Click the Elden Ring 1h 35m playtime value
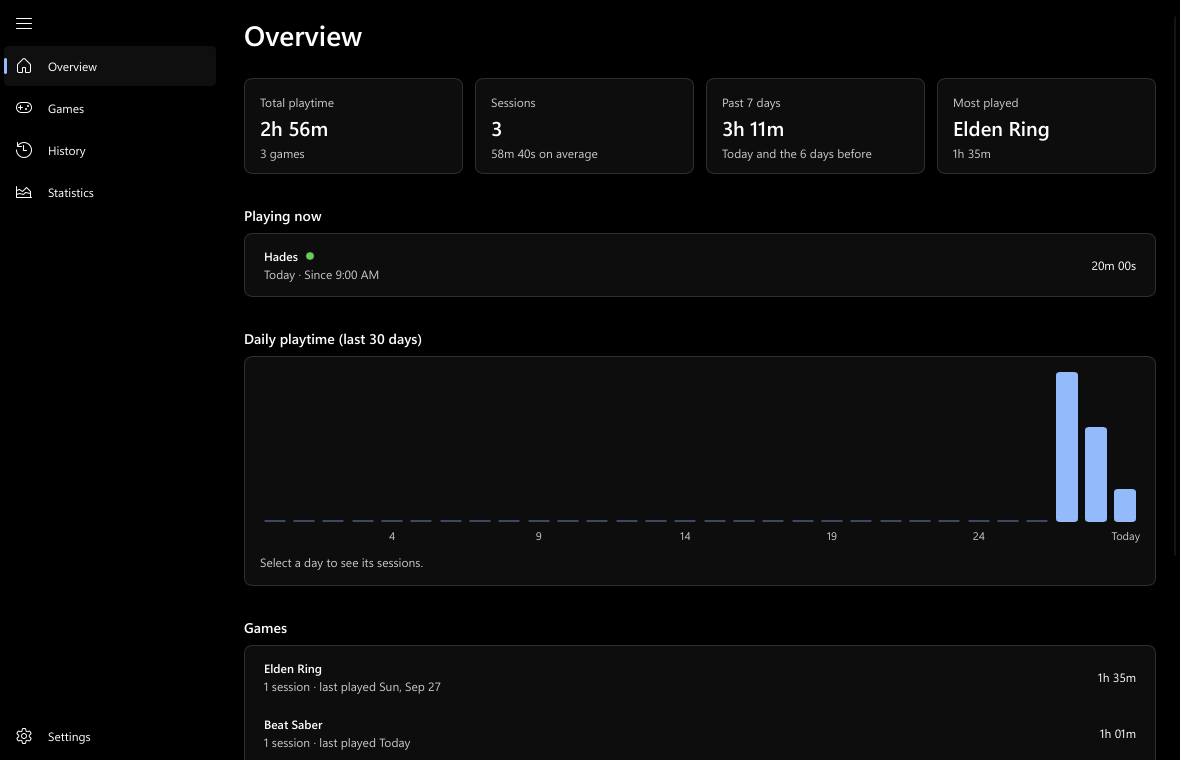The image size is (1180, 760). point(1116,678)
